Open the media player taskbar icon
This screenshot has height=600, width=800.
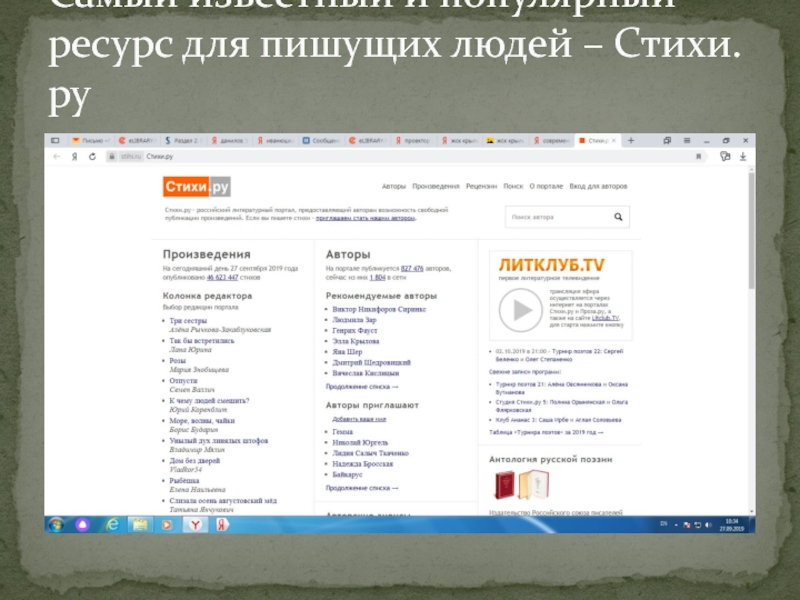pos(167,524)
